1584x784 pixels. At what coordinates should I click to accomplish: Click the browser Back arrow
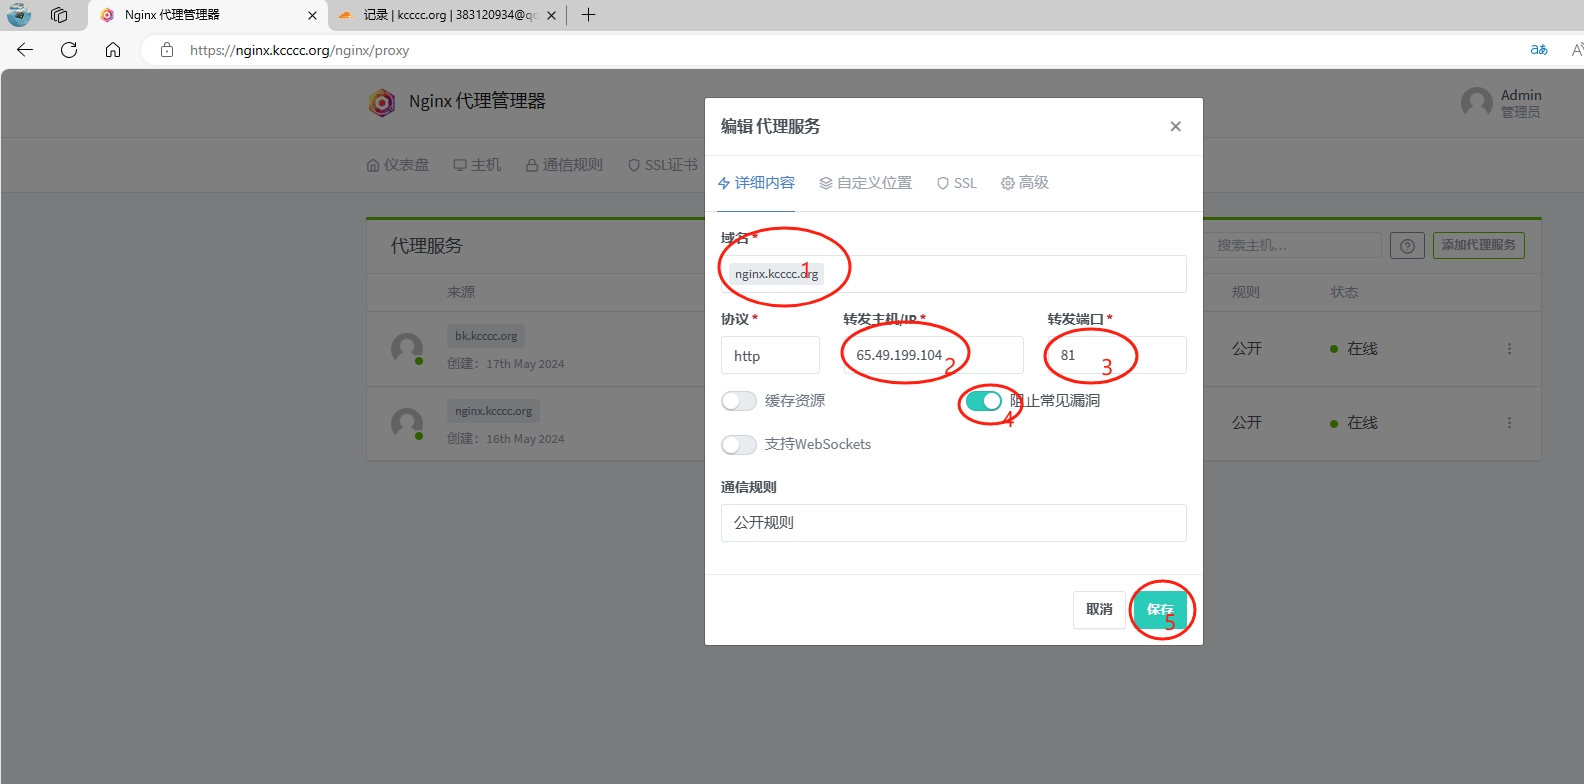[x=25, y=50]
